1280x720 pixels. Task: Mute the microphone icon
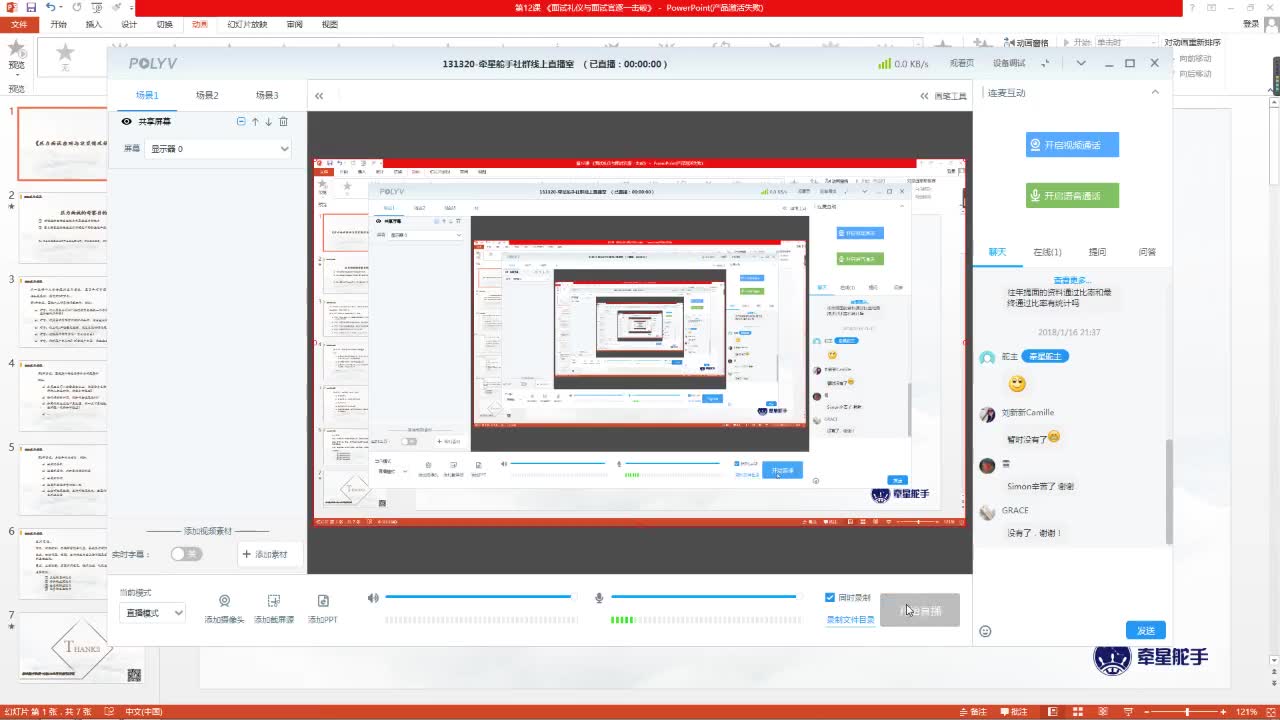coord(599,598)
